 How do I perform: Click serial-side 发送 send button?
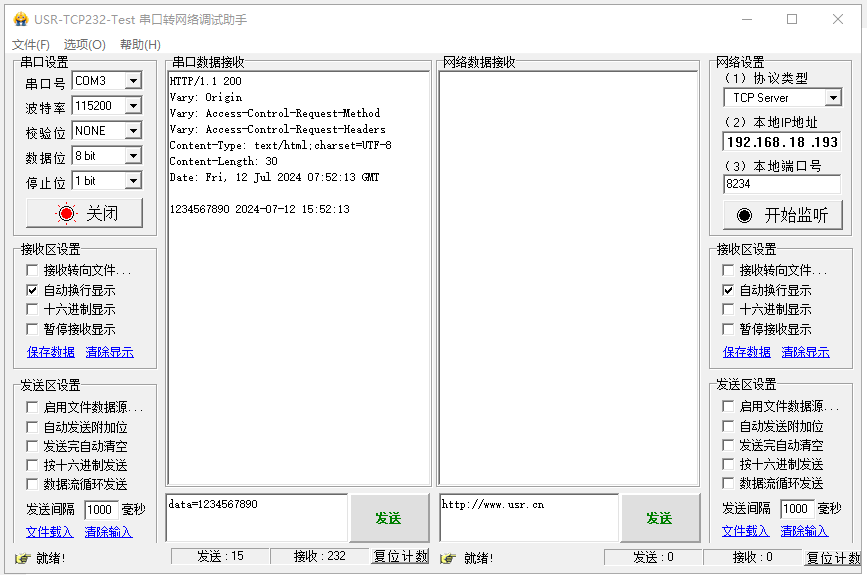click(x=389, y=518)
